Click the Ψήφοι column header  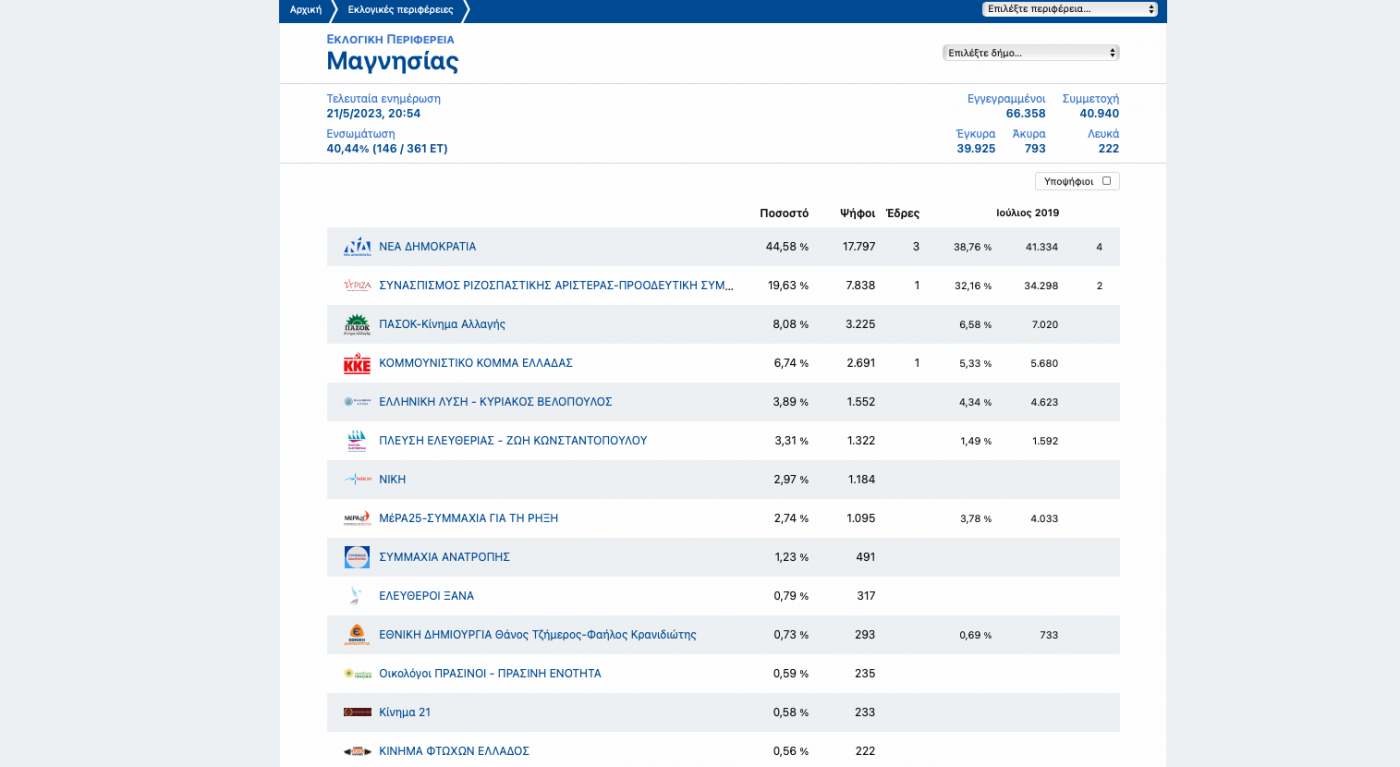coord(857,213)
